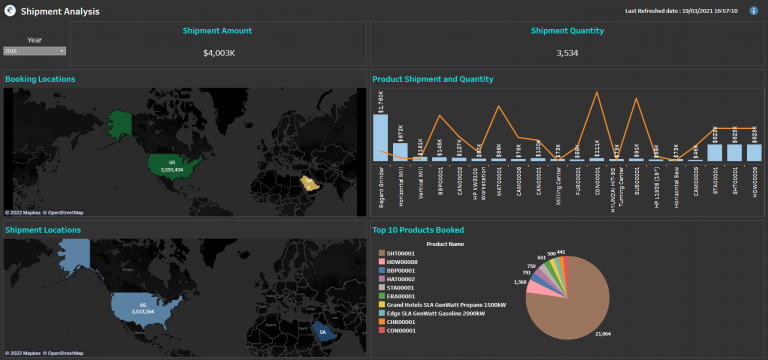Viewport: 768px width, 360px height.
Task: Open the OpenStreetMap link on Booking Locations map
Action: pyautogui.click(x=63, y=213)
